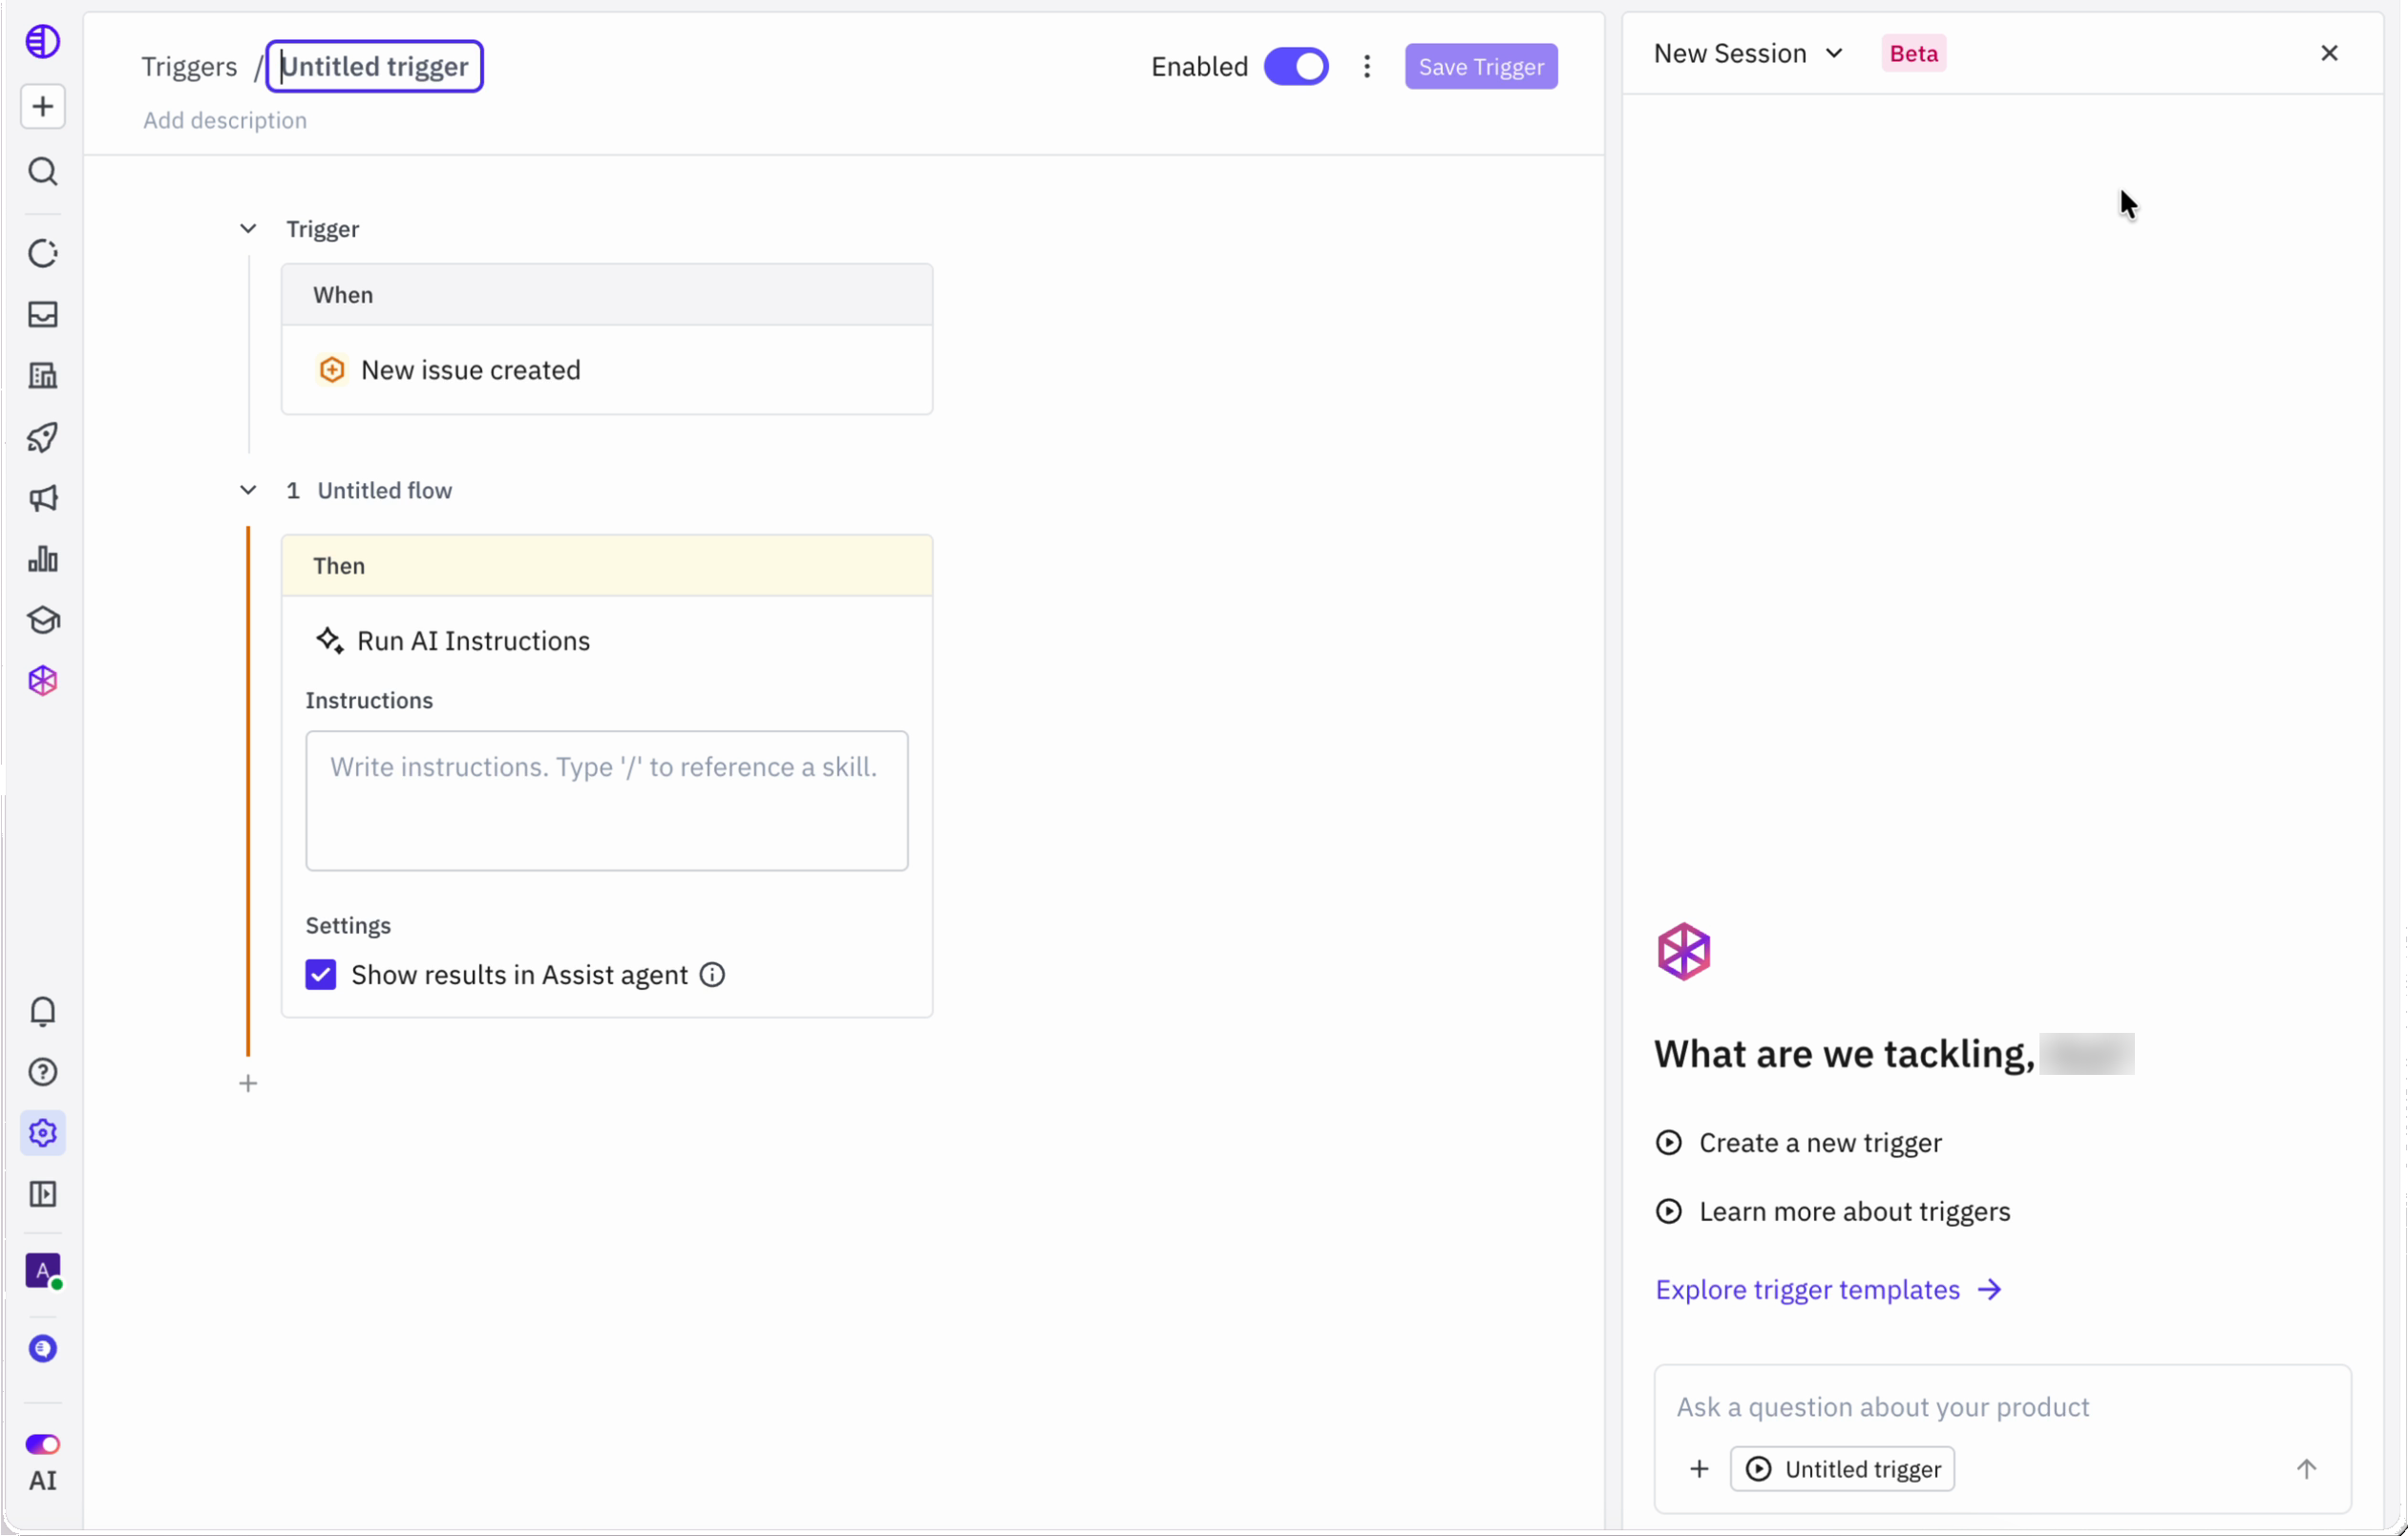Viewport: 2408px width, 1536px height.
Task: Open the user avatar A in sidebar
Action: (43, 1272)
